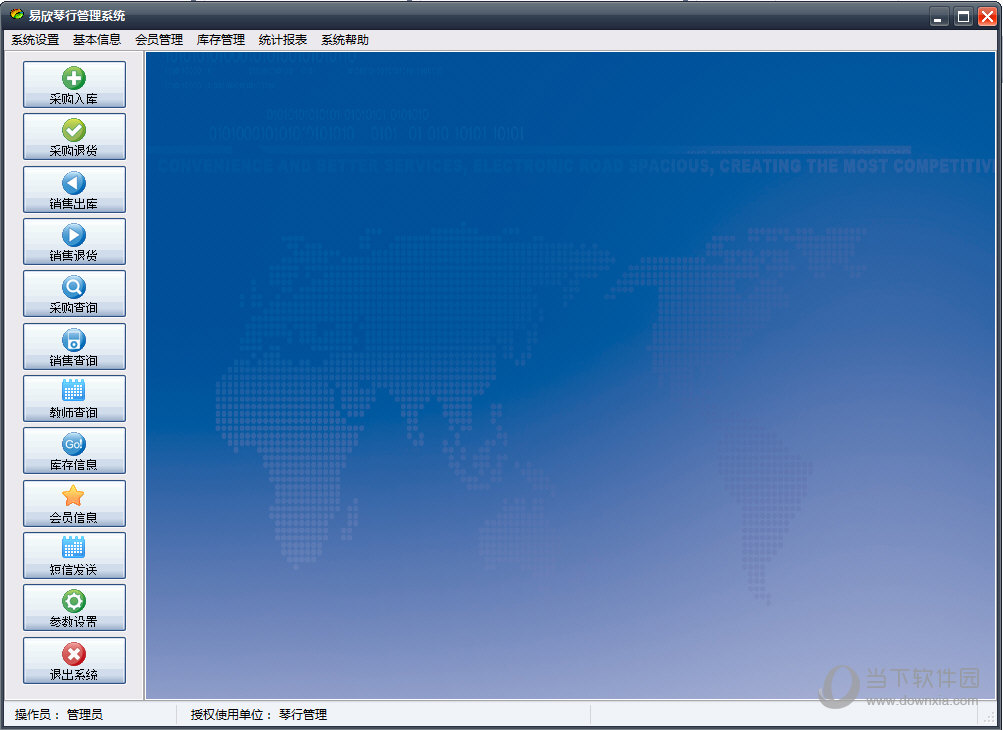Open the 系统帮助 menu

tap(345, 40)
